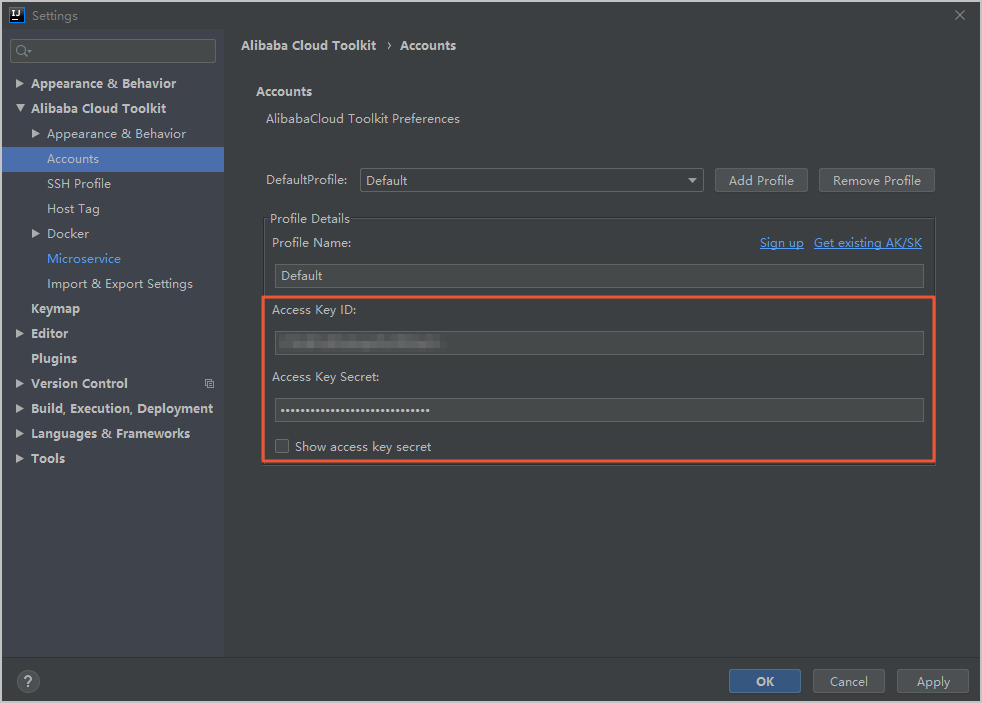Collapse the Alibaba Cloud Toolkit tree node
Screen dimensions: 982x703
tap(20, 109)
